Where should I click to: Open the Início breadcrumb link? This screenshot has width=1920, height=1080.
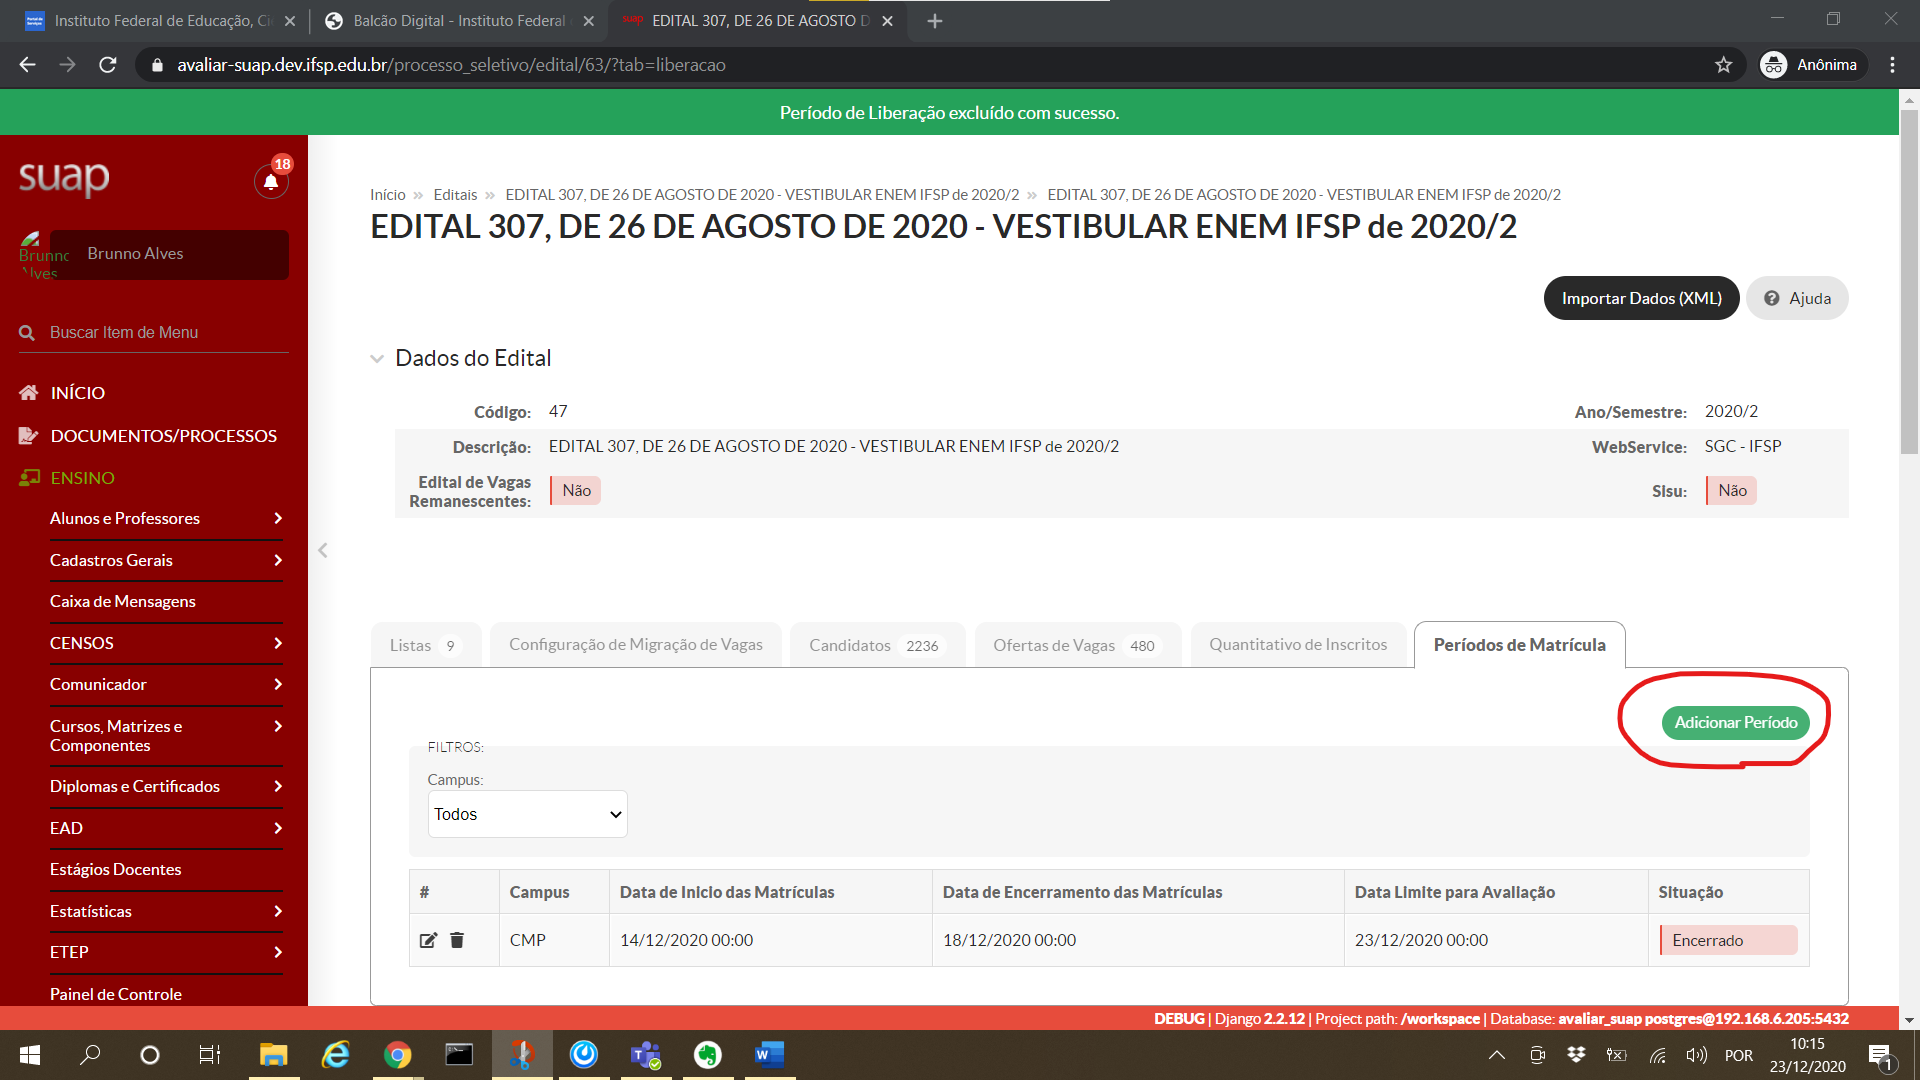[388, 195]
